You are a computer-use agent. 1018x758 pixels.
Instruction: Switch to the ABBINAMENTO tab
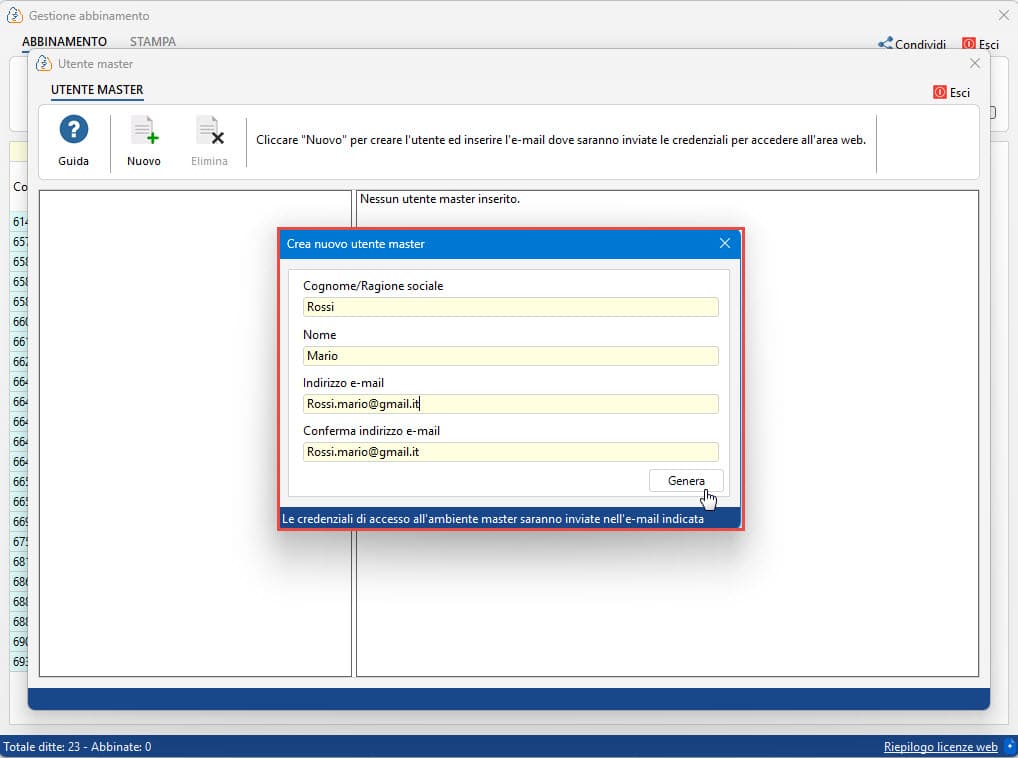(x=64, y=42)
